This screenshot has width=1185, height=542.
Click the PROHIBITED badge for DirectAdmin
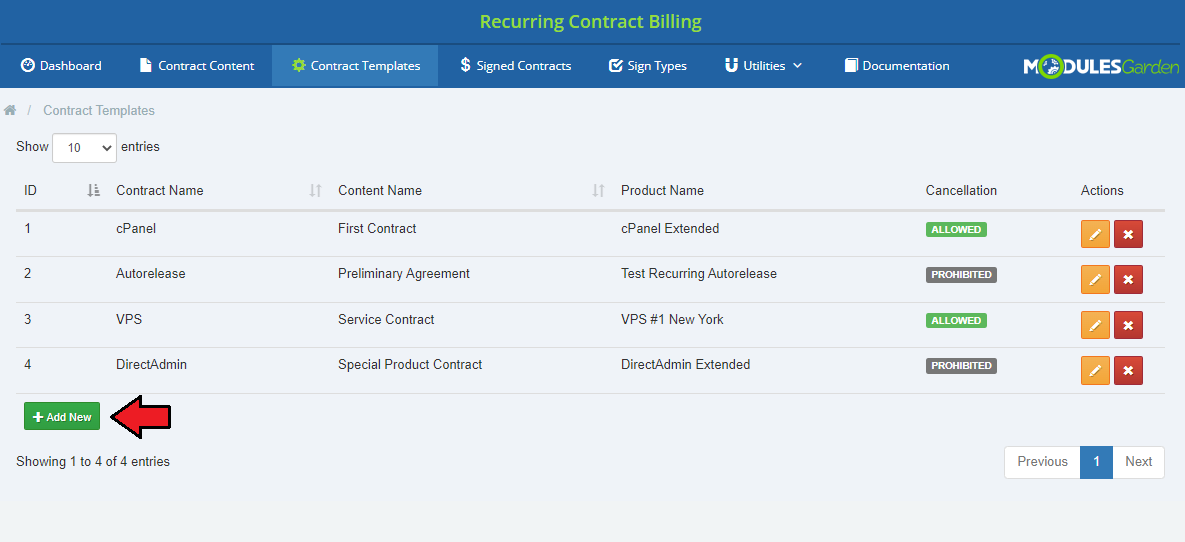pyautogui.click(x=961, y=366)
